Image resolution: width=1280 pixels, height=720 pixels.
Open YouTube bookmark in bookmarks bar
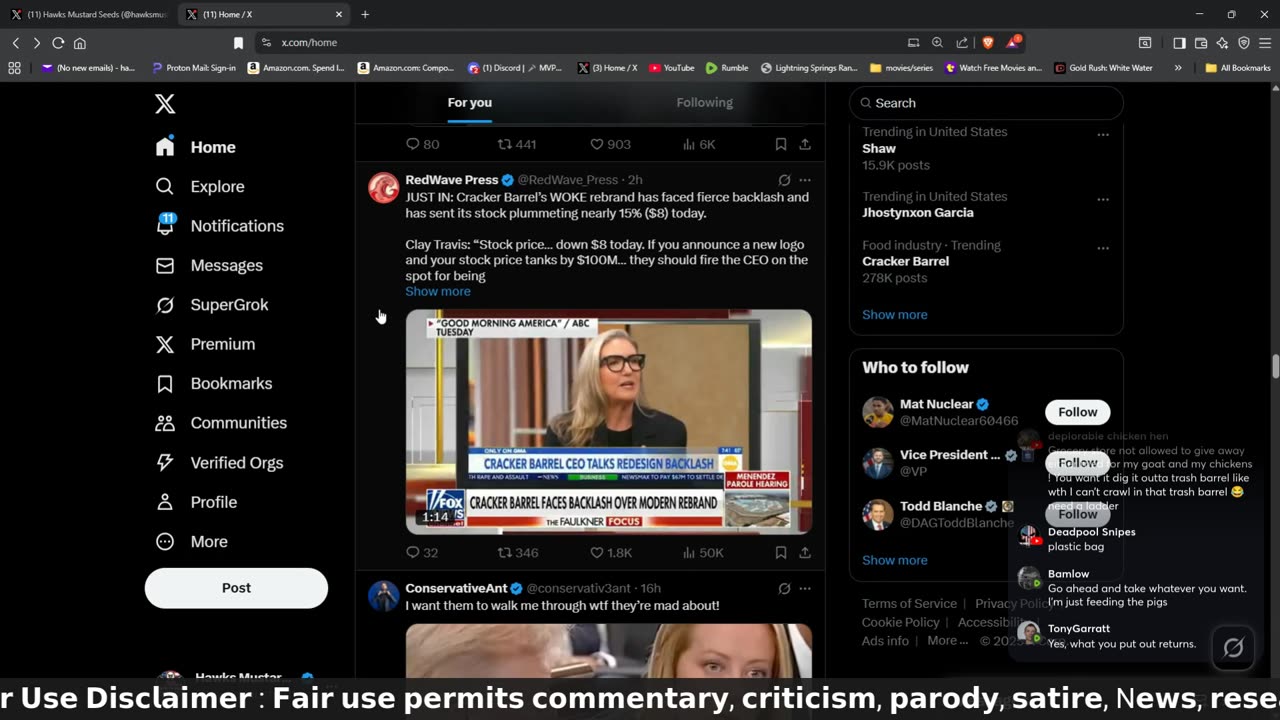(x=671, y=68)
